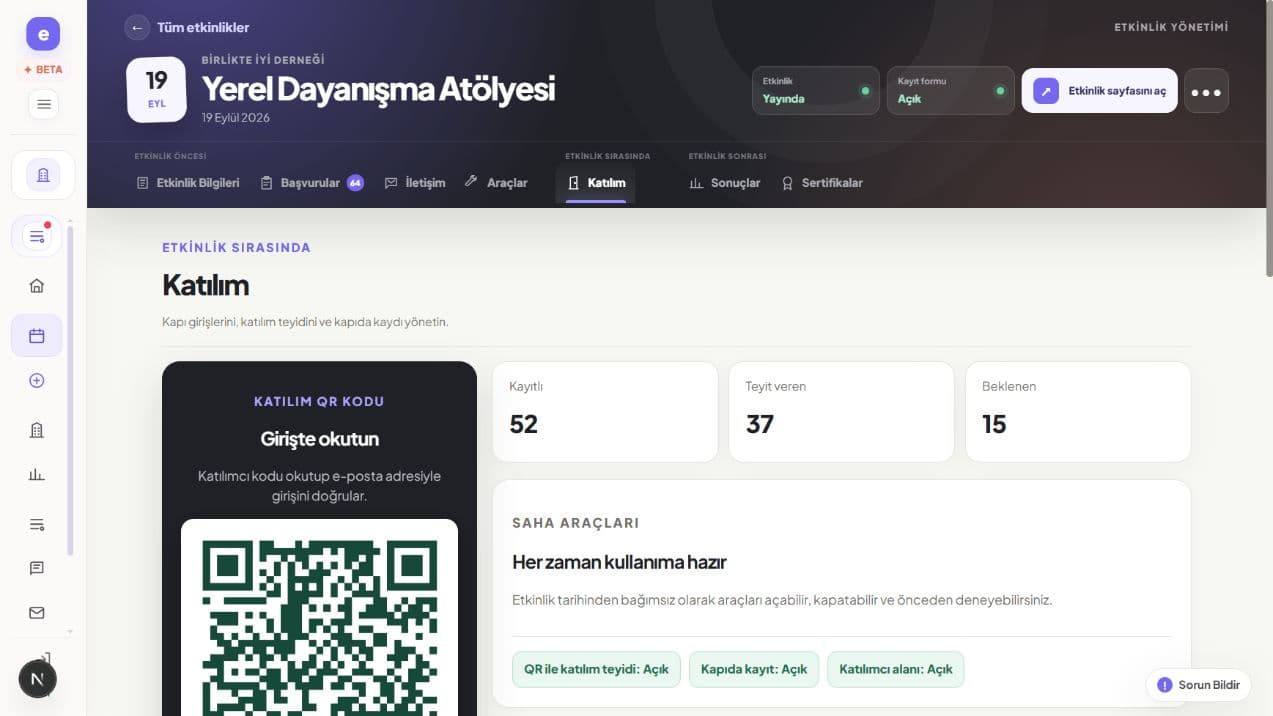Click the 19 EYL date badge
Viewport: 1273px width, 716px height.
pos(157,89)
